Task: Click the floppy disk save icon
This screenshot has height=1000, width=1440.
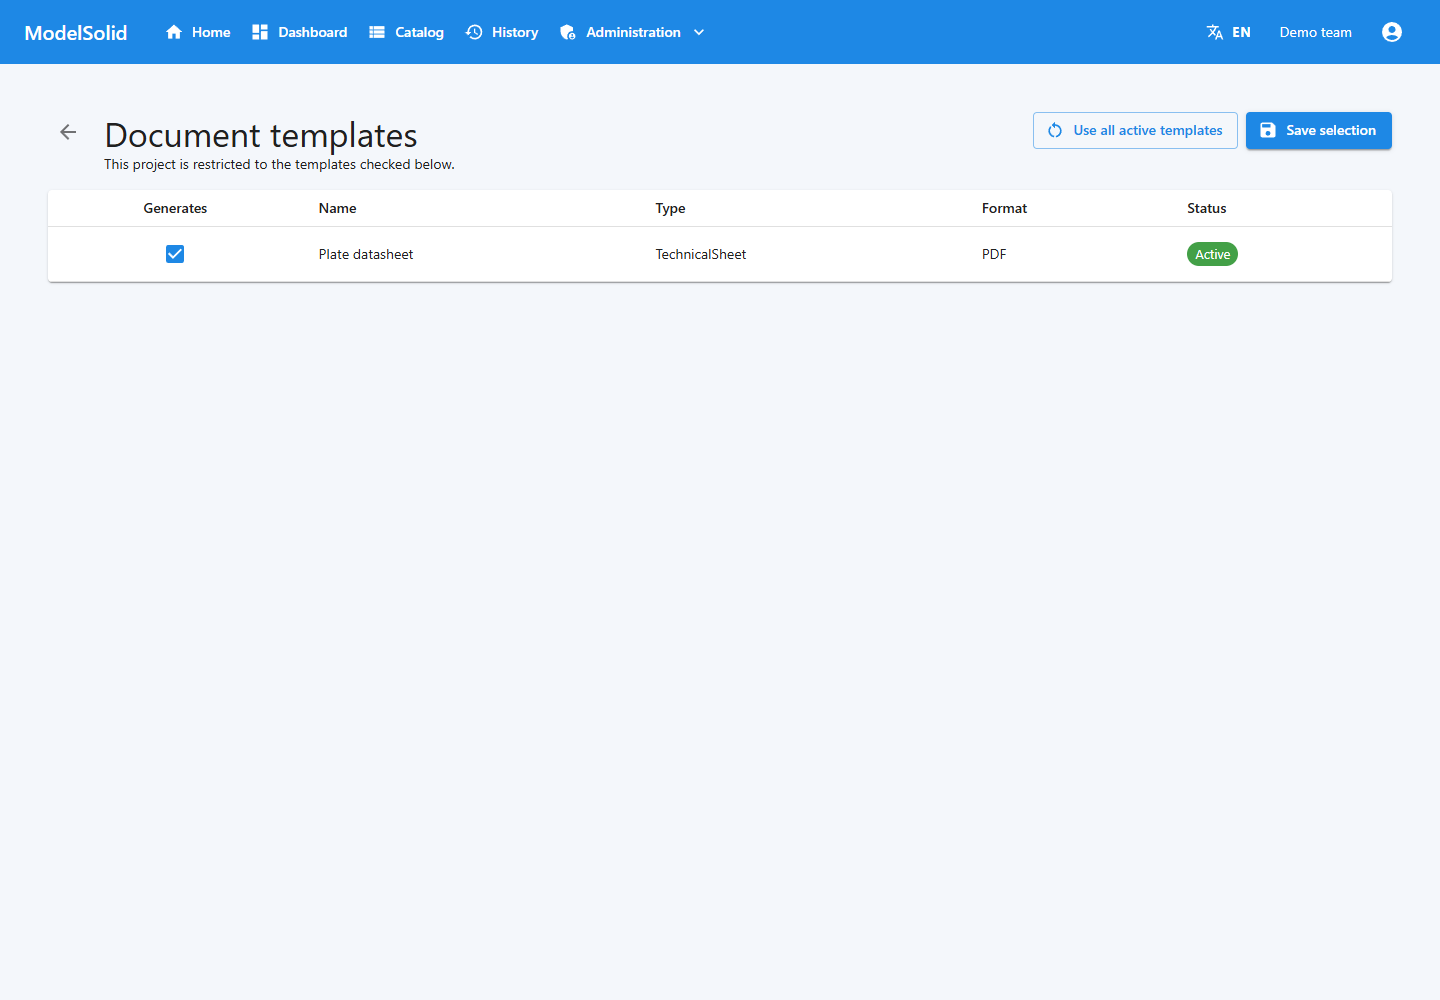Action: (x=1267, y=130)
